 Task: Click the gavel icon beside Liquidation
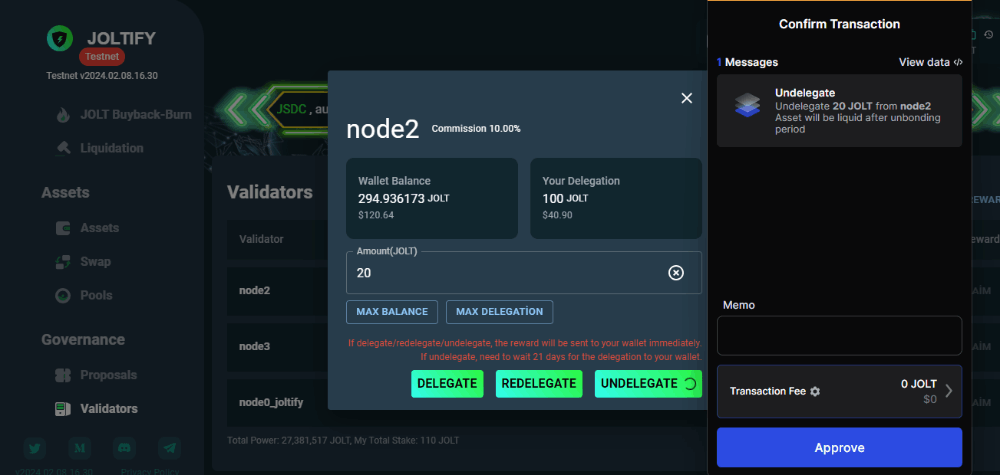pyautogui.click(x=62, y=148)
